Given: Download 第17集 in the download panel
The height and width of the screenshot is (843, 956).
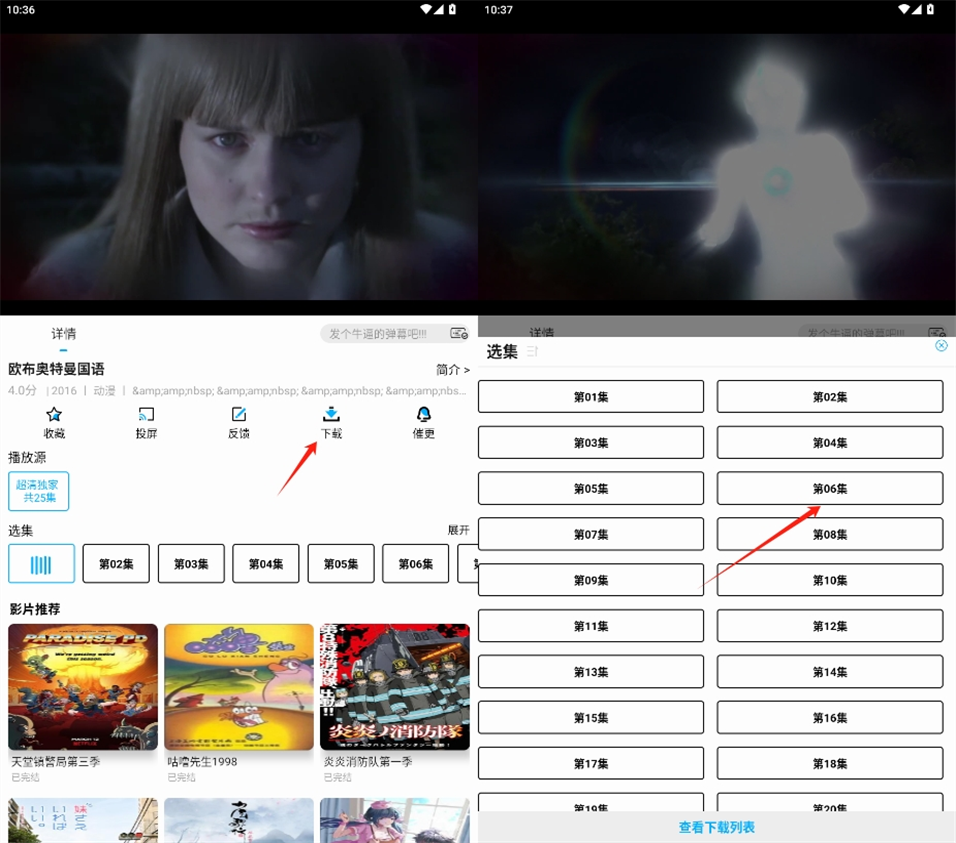Looking at the screenshot, I should click(x=591, y=763).
